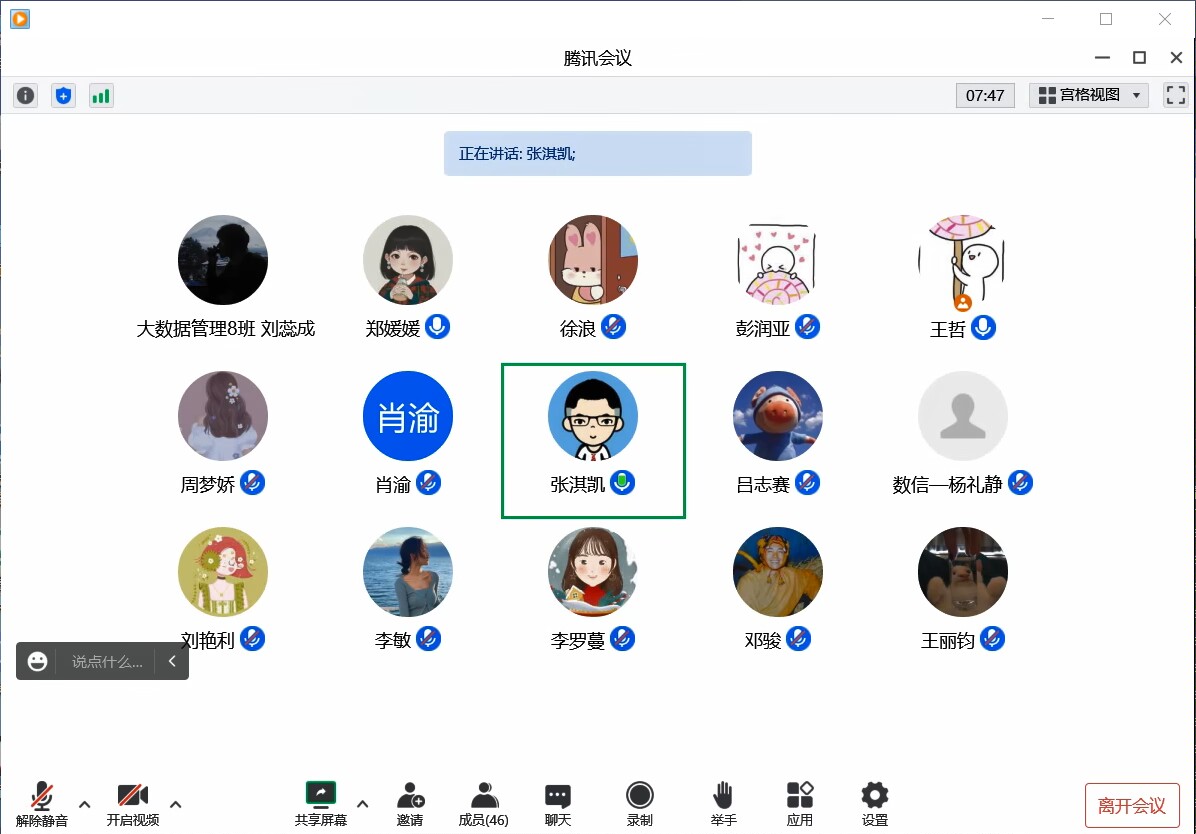Open 聊天 chat panel
The image size is (1196, 834).
558,804
